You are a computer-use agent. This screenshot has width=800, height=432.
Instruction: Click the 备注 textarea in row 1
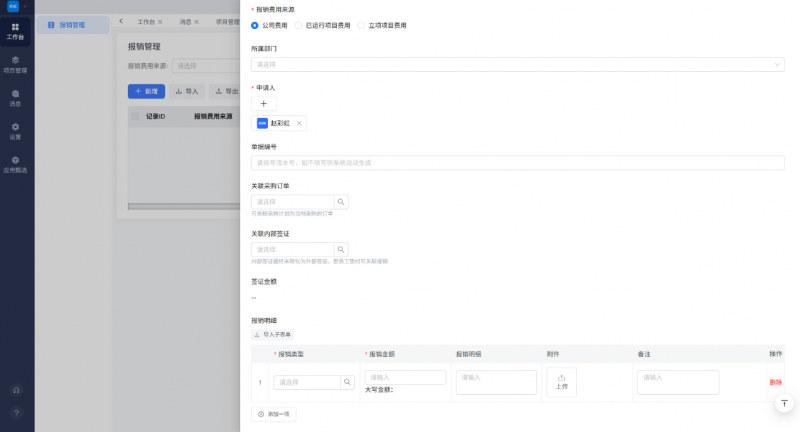coord(678,382)
